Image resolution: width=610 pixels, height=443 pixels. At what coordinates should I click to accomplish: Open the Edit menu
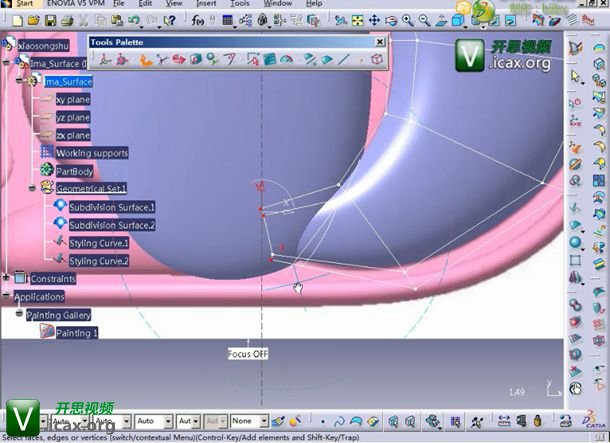coord(145,4)
